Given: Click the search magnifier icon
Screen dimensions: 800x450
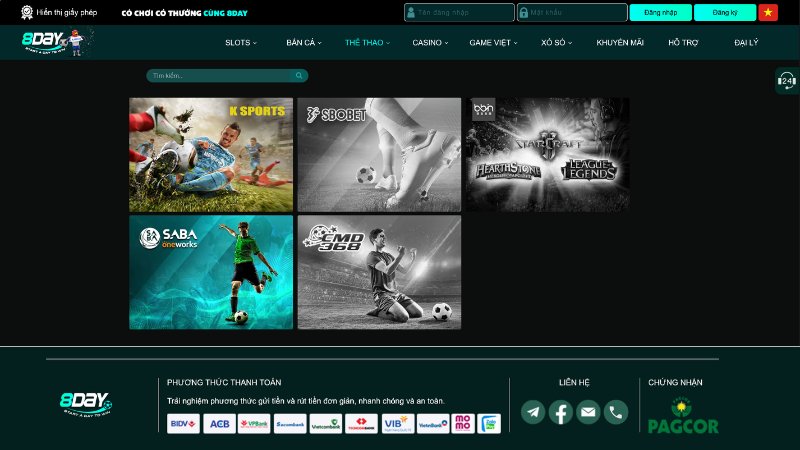Looking at the screenshot, I should (x=299, y=76).
